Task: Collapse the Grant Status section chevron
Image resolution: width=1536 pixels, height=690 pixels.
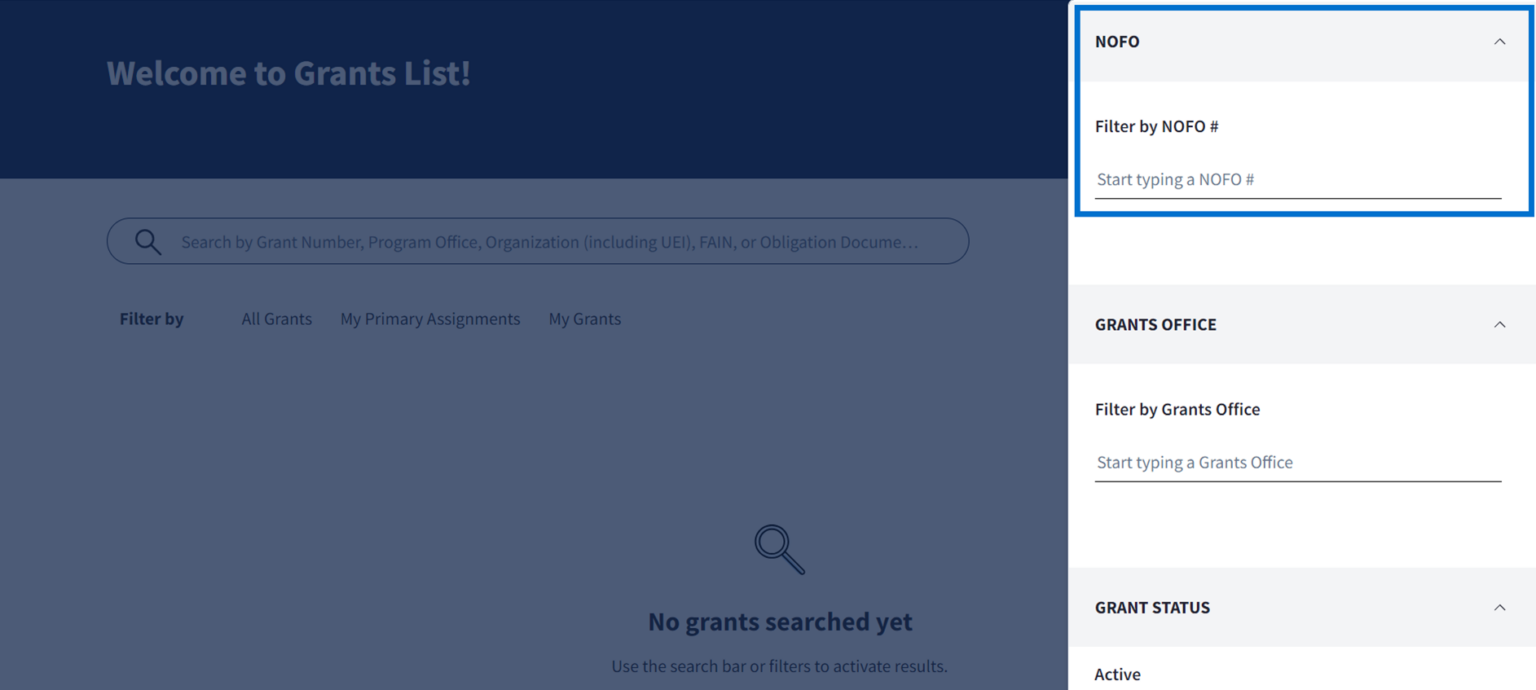Action: [x=1499, y=608]
